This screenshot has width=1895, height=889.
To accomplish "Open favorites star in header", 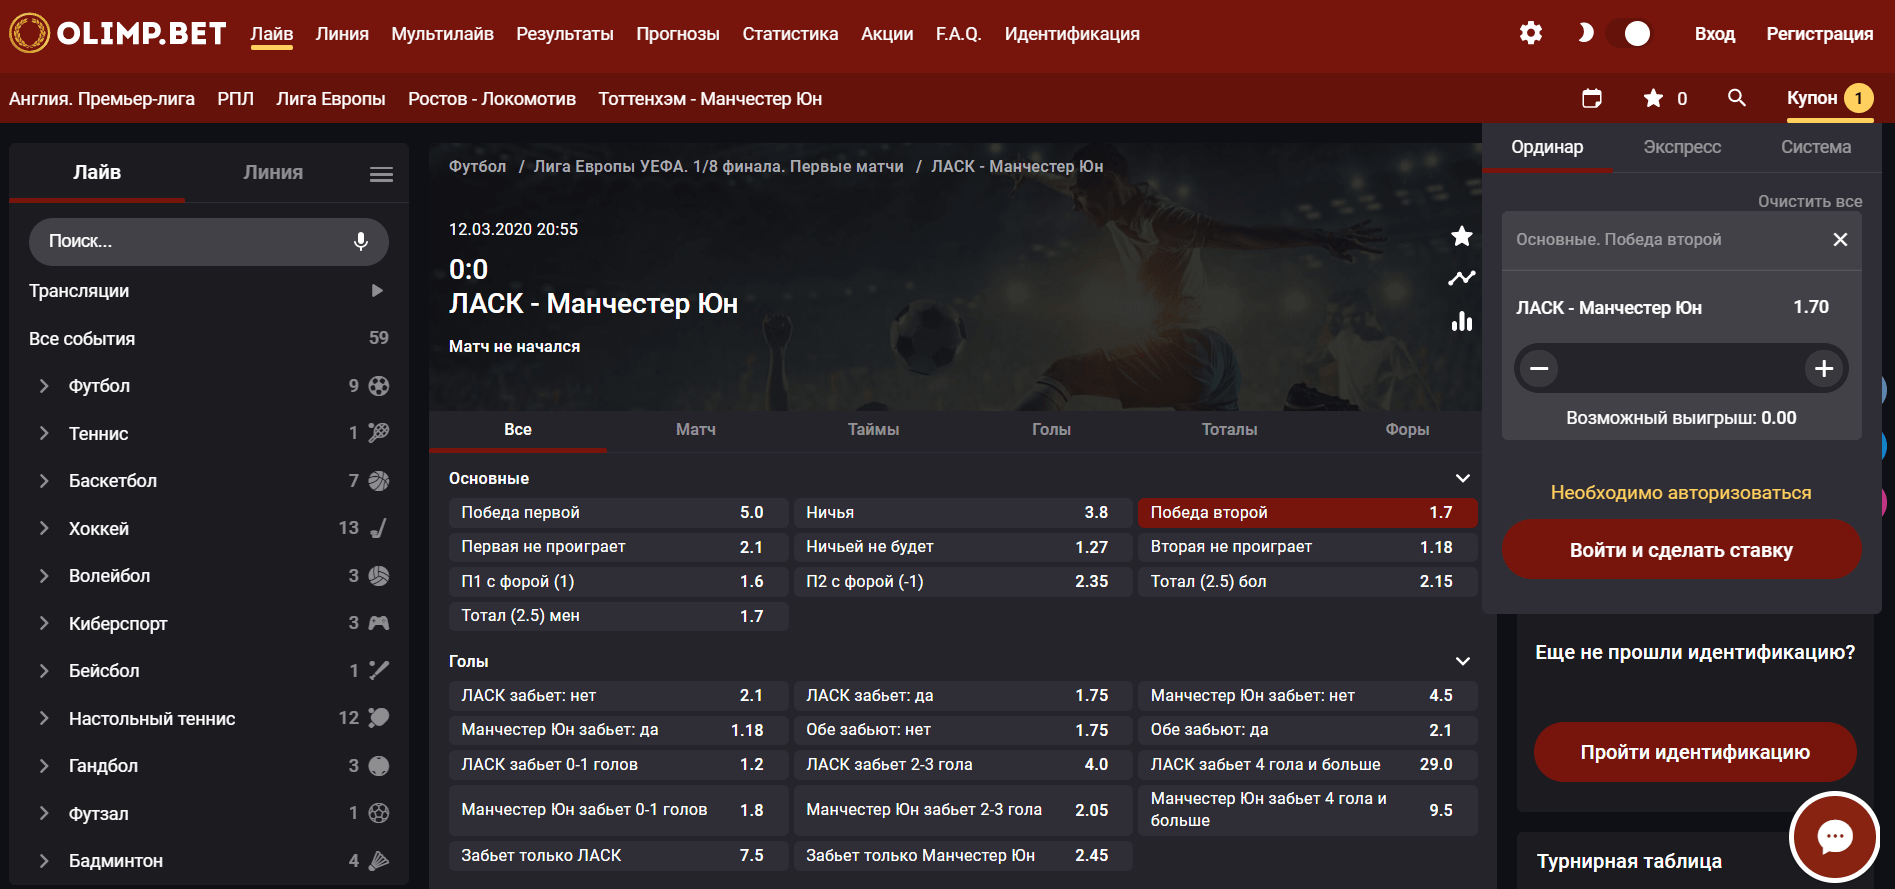I will click(1653, 98).
